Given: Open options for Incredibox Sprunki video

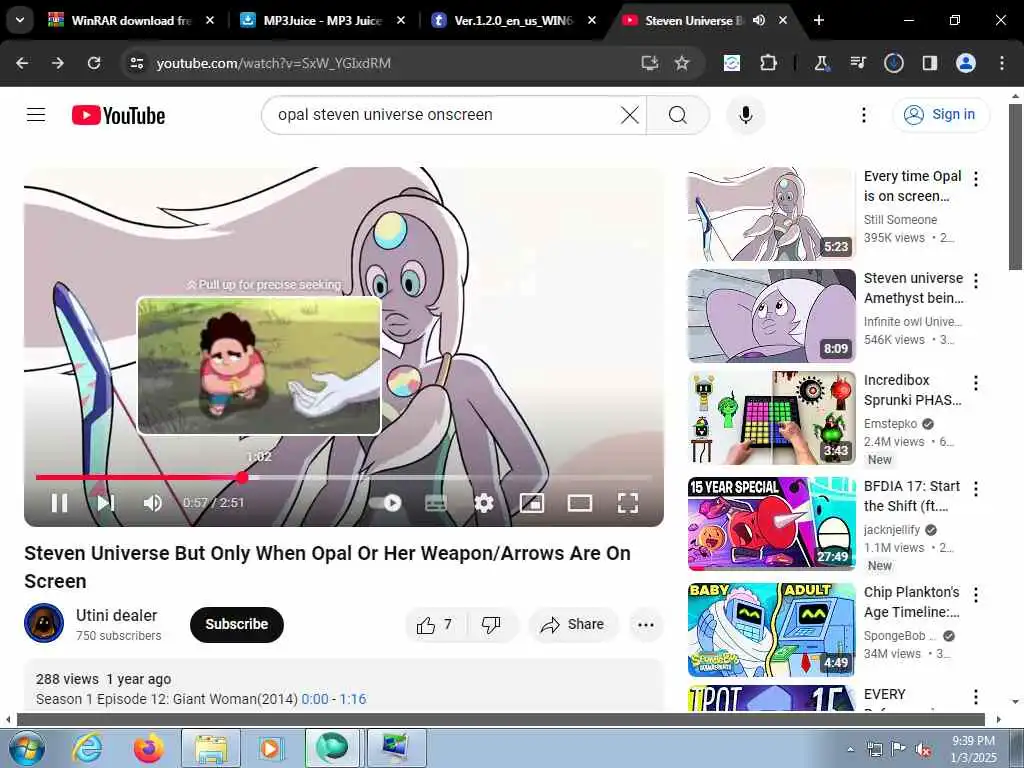Looking at the screenshot, I should 976,383.
